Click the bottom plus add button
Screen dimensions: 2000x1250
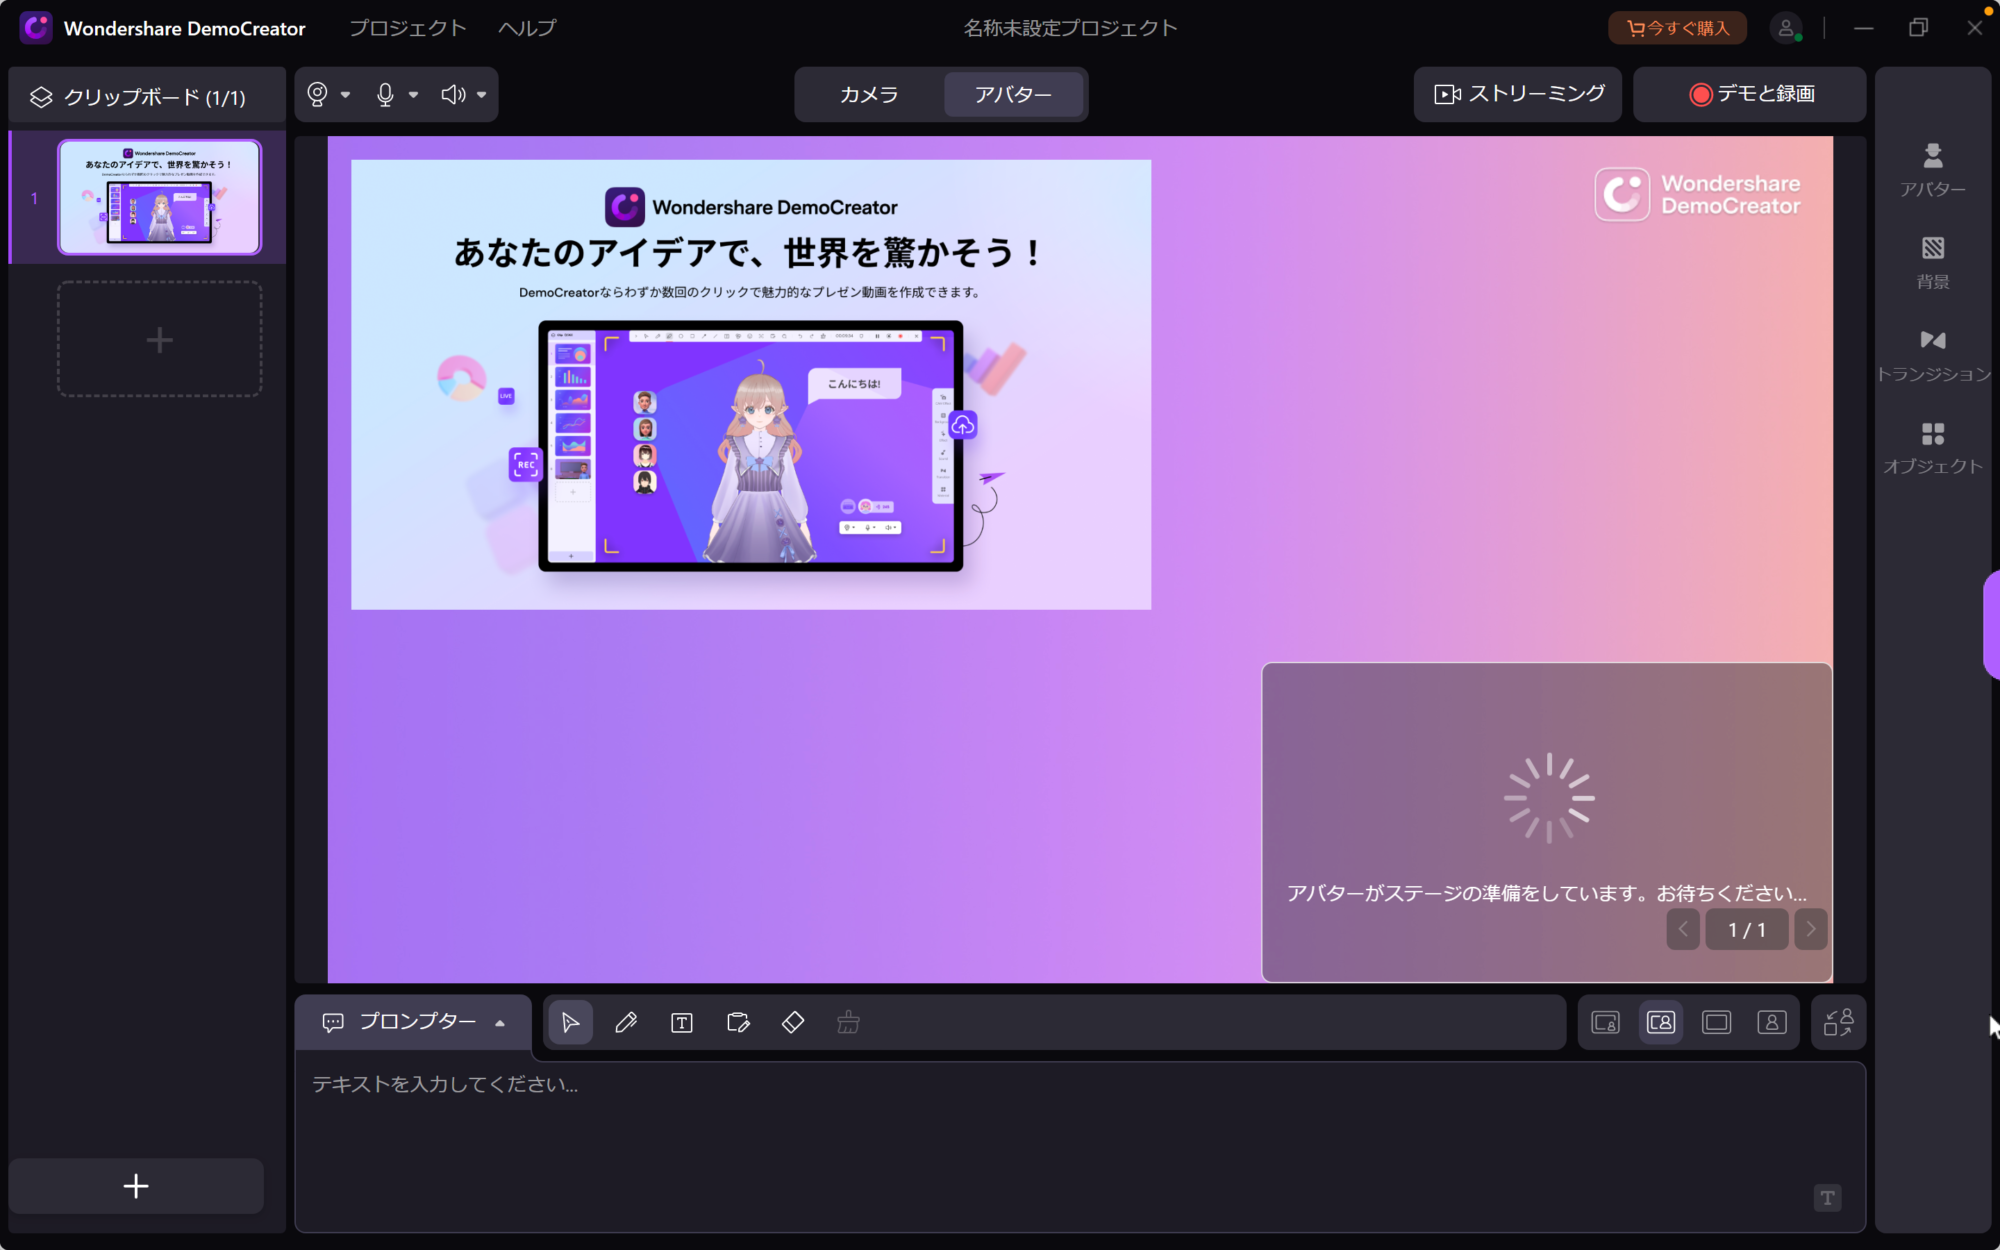[136, 1186]
